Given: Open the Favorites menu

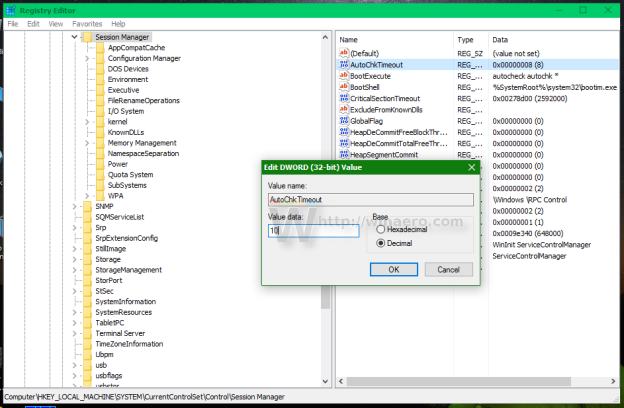Looking at the screenshot, I should [x=87, y=24].
